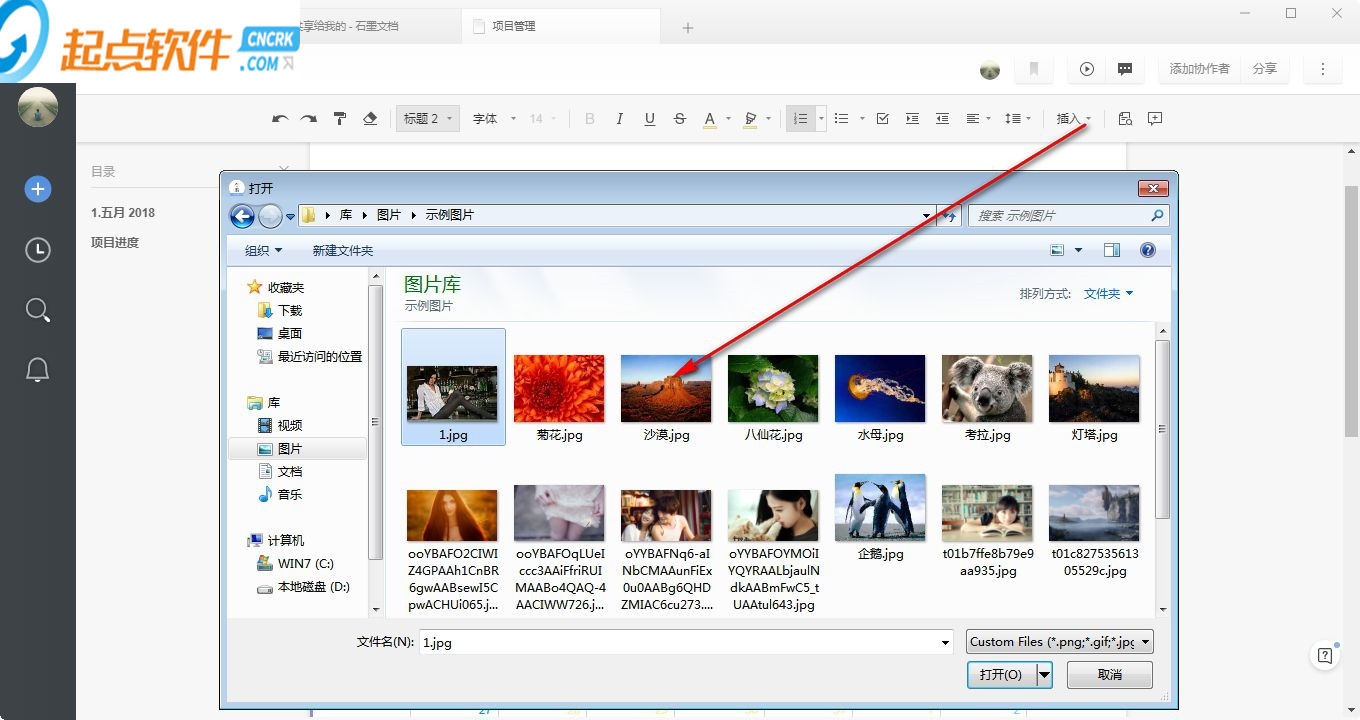Click the collaborator avatar in header
Viewport: 1360px width, 720px height.
(x=990, y=70)
